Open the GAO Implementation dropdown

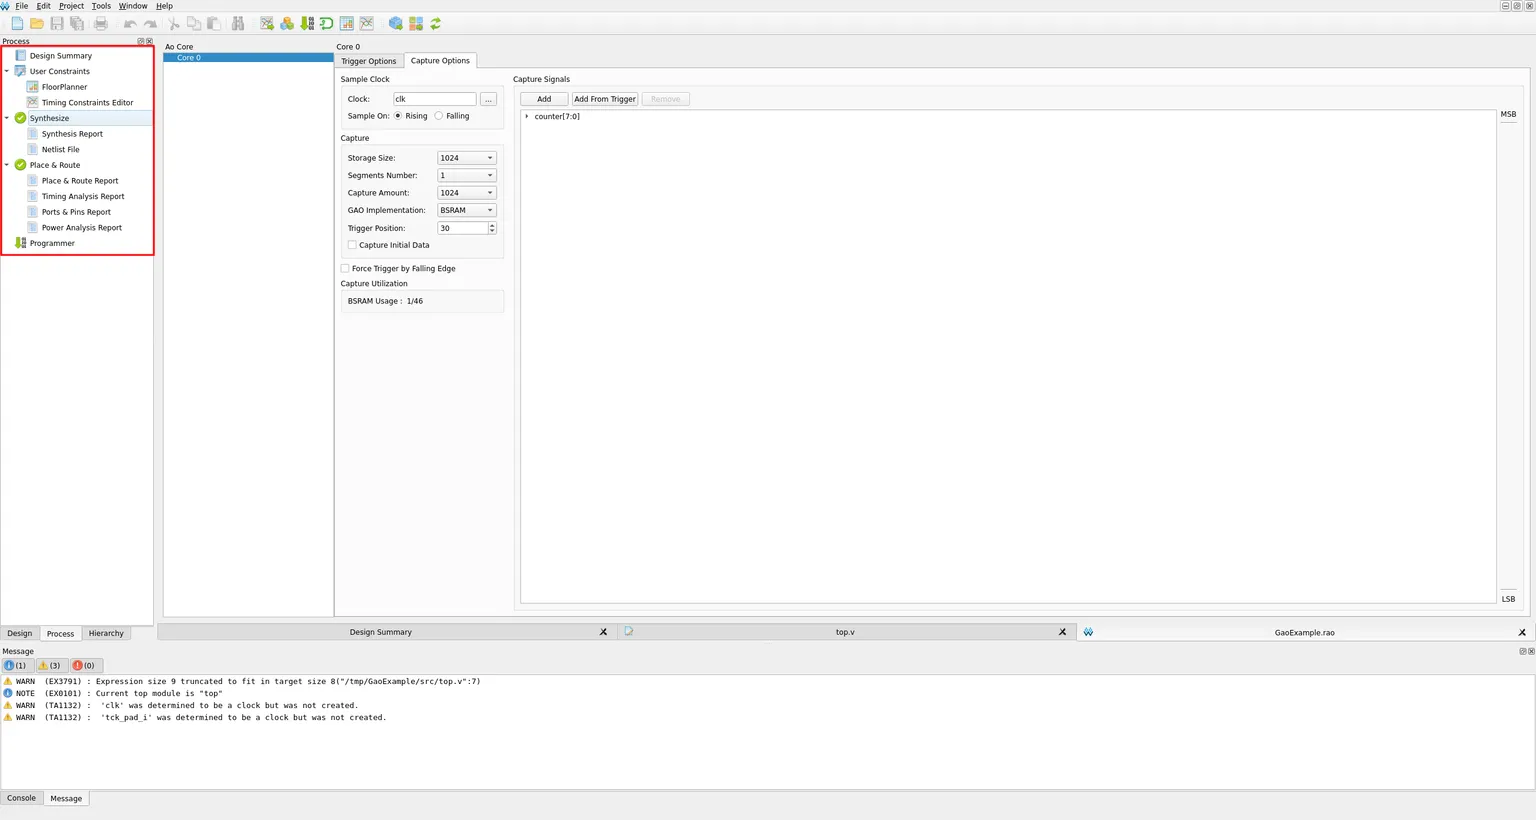(467, 210)
